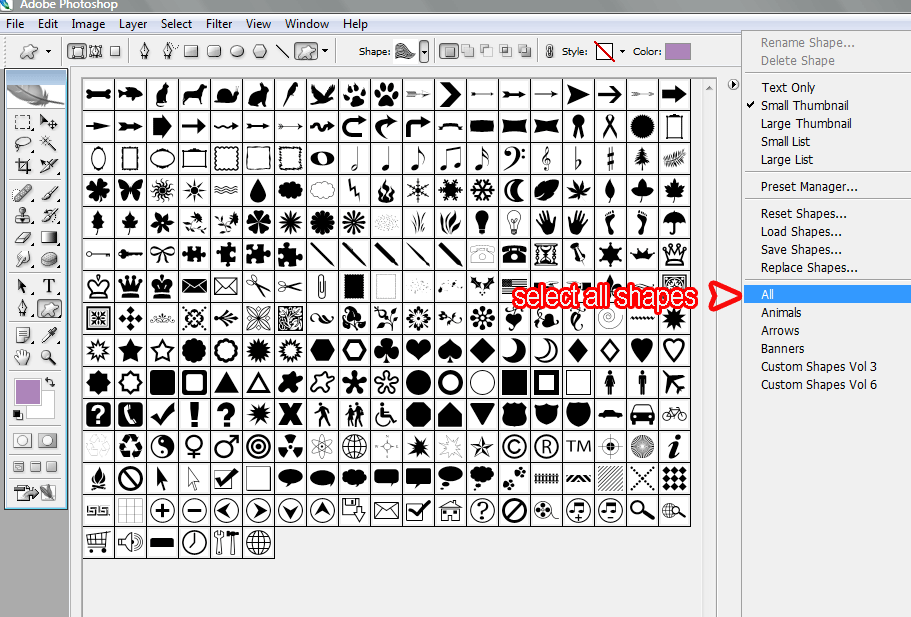Select the Move tool
The height and width of the screenshot is (617, 911).
click(49, 122)
